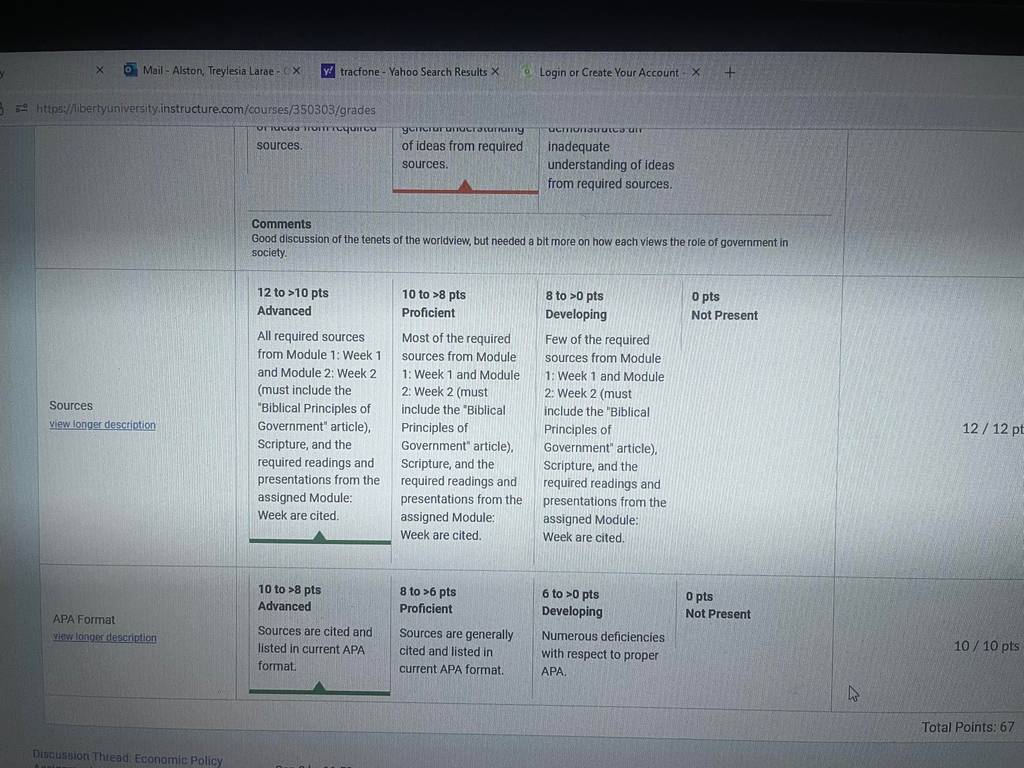Viewport: 1024px width, 768px height.
Task: Click 'inadequate understanding of ideas' description text
Action: [611, 165]
